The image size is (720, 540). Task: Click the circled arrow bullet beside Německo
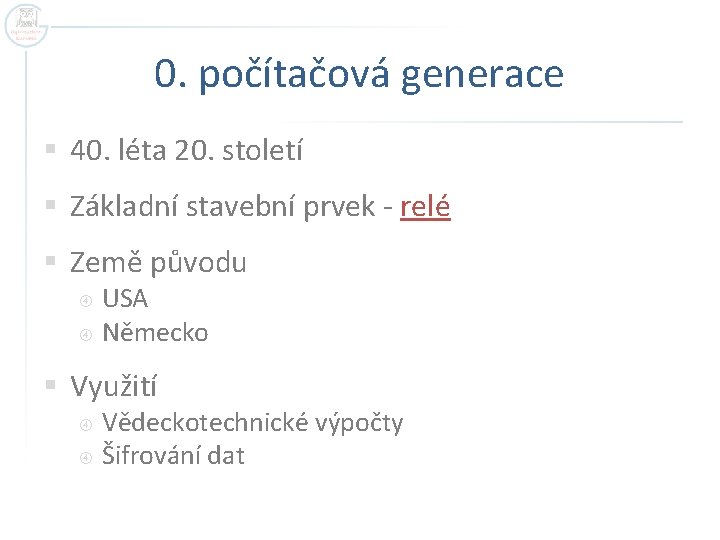(x=86, y=333)
